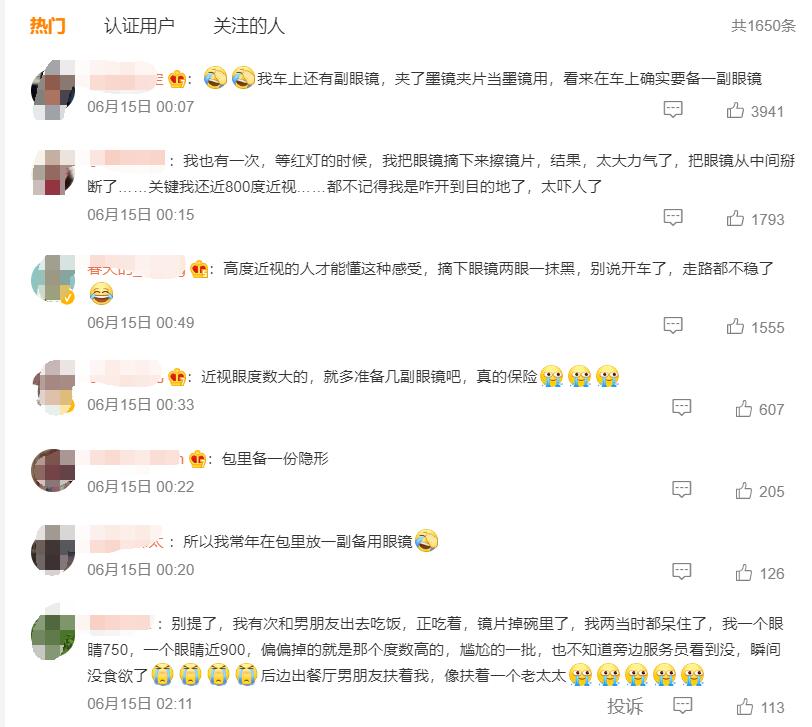The height and width of the screenshot is (727, 812).
Task: Switch to the 热门 tab
Action: [47, 25]
